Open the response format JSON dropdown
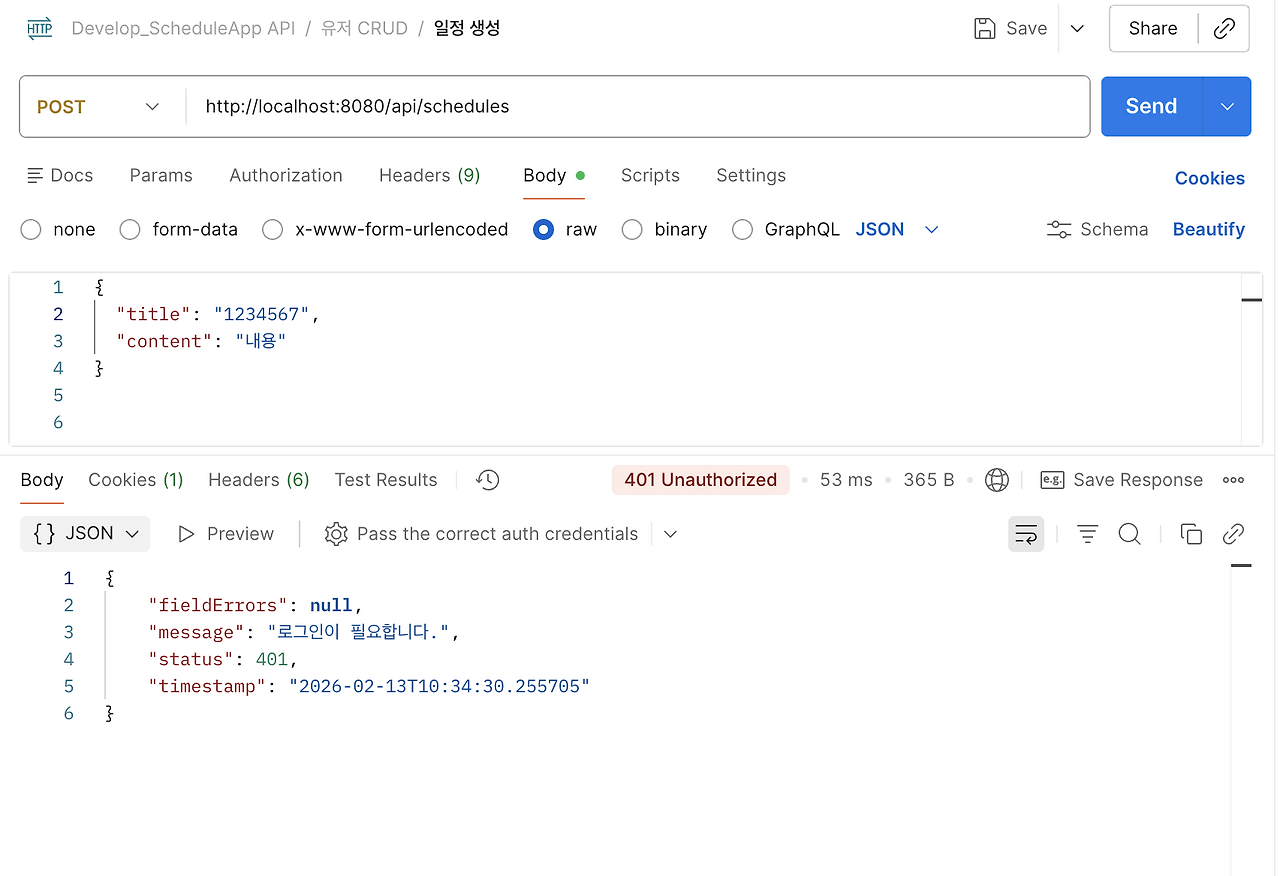Image resolution: width=1280 pixels, height=876 pixels. point(85,534)
